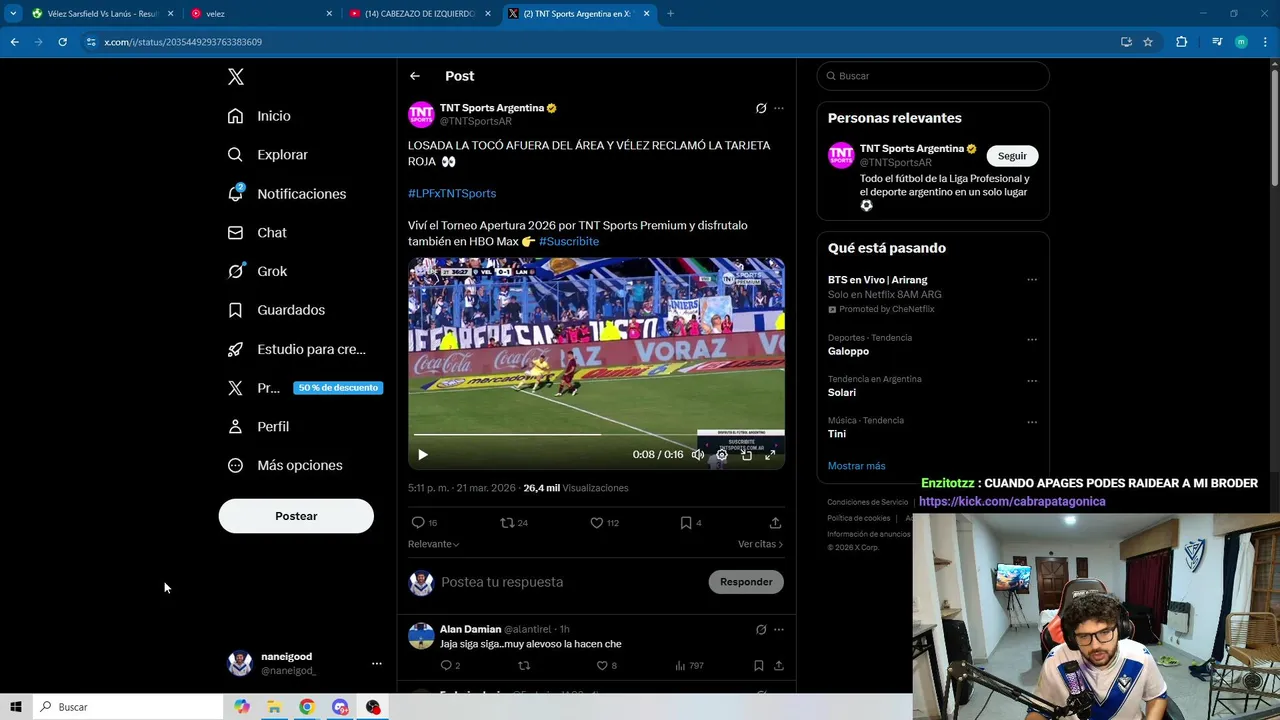
Task: Repost Alan Damian's comment
Action: coord(524,666)
